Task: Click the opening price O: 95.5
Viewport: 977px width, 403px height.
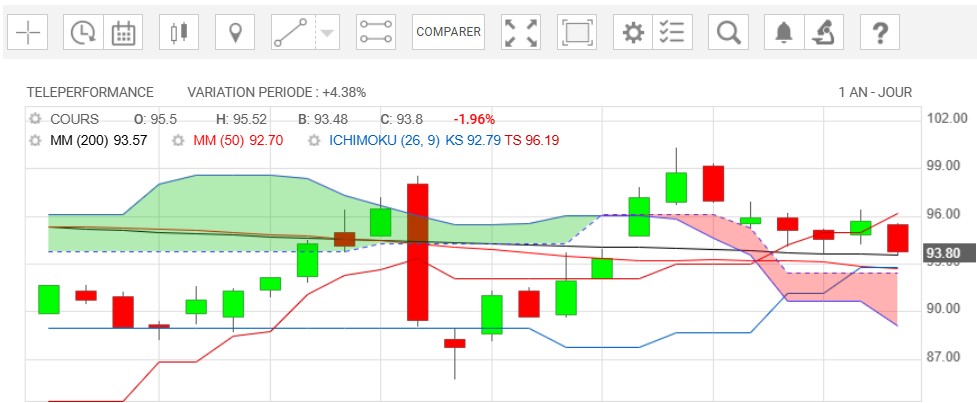Action: click(156, 119)
